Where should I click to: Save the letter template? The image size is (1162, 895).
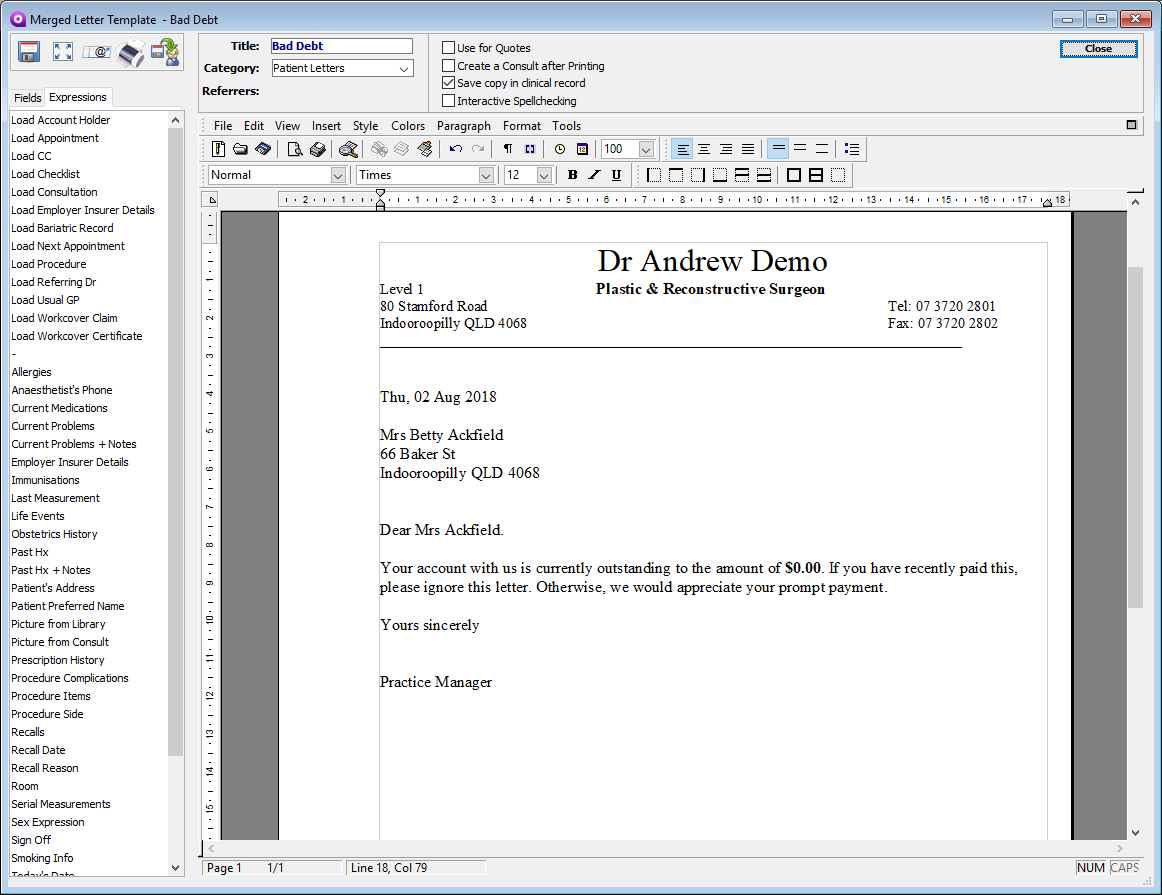click(x=30, y=51)
